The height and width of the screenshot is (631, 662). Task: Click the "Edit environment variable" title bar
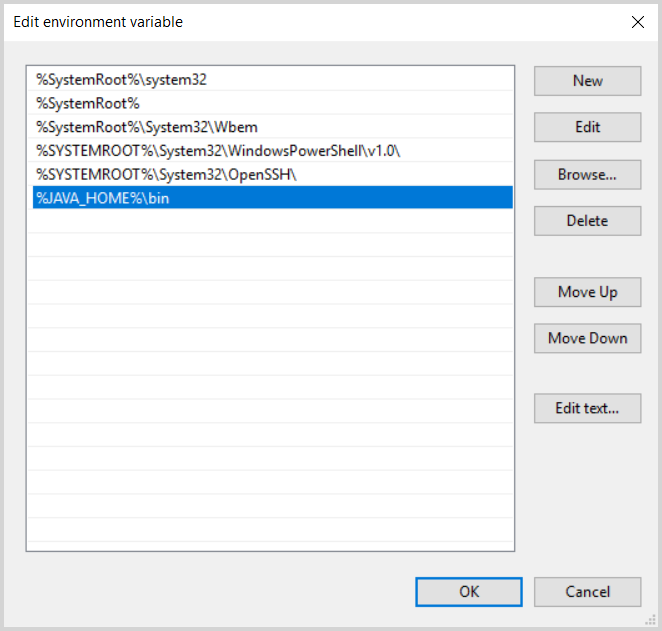300,21
